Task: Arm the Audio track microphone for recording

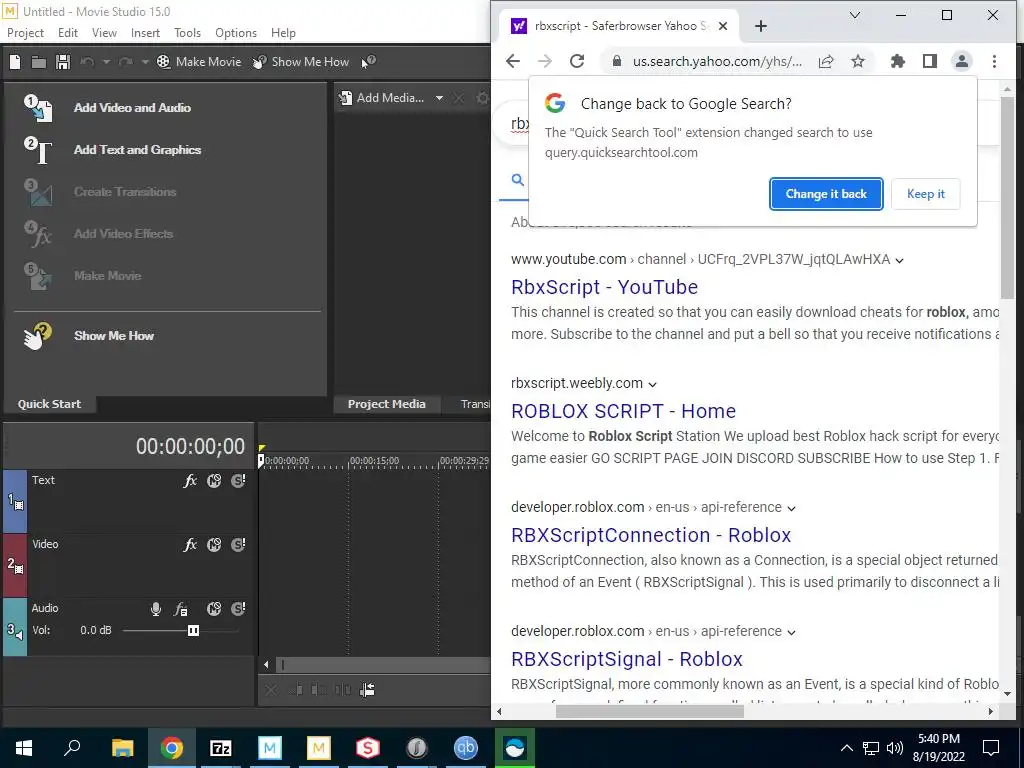Action: pyautogui.click(x=156, y=609)
